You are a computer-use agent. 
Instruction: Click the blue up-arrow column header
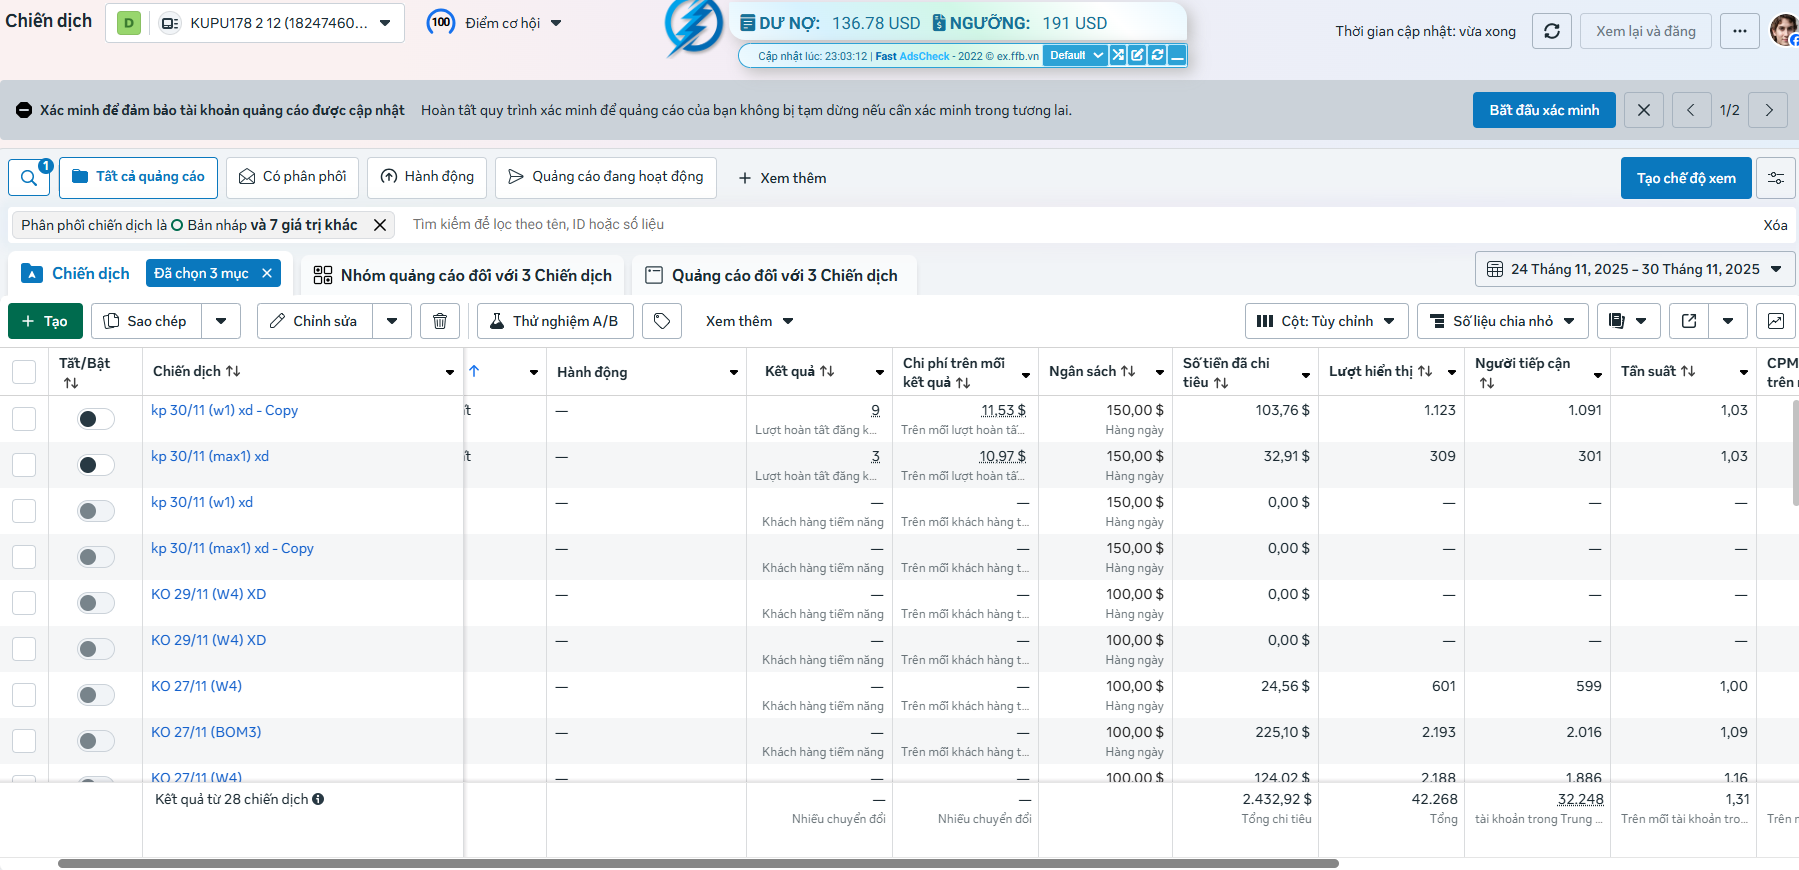tap(475, 371)
